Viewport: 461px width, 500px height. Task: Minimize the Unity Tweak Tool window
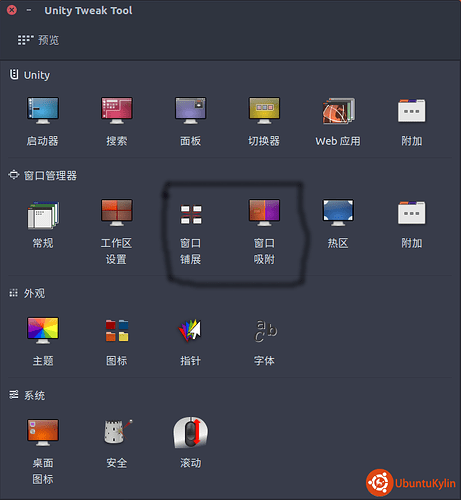pos(29,10)
